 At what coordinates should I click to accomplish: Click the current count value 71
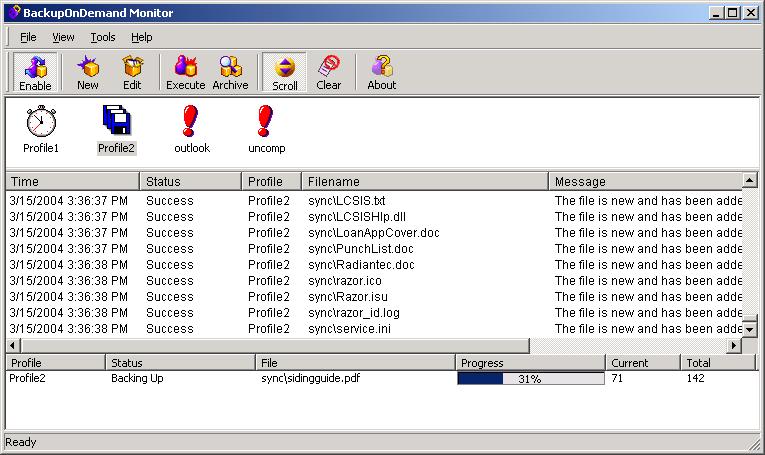pyautogui.click(x=617, y=378)
